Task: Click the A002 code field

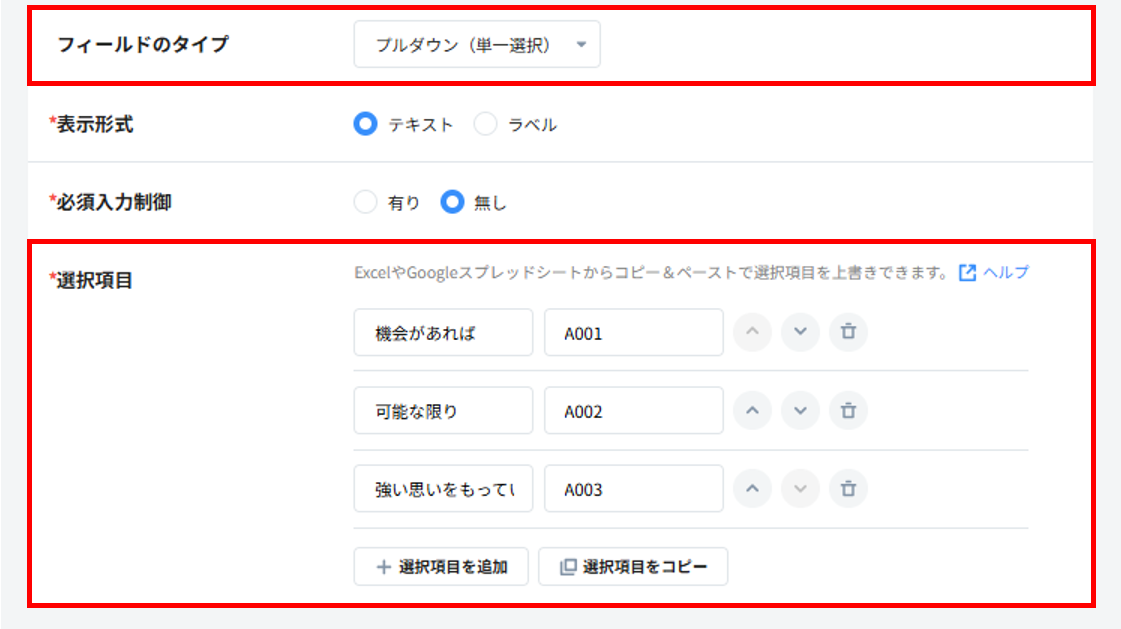Action: coord(633,411)
